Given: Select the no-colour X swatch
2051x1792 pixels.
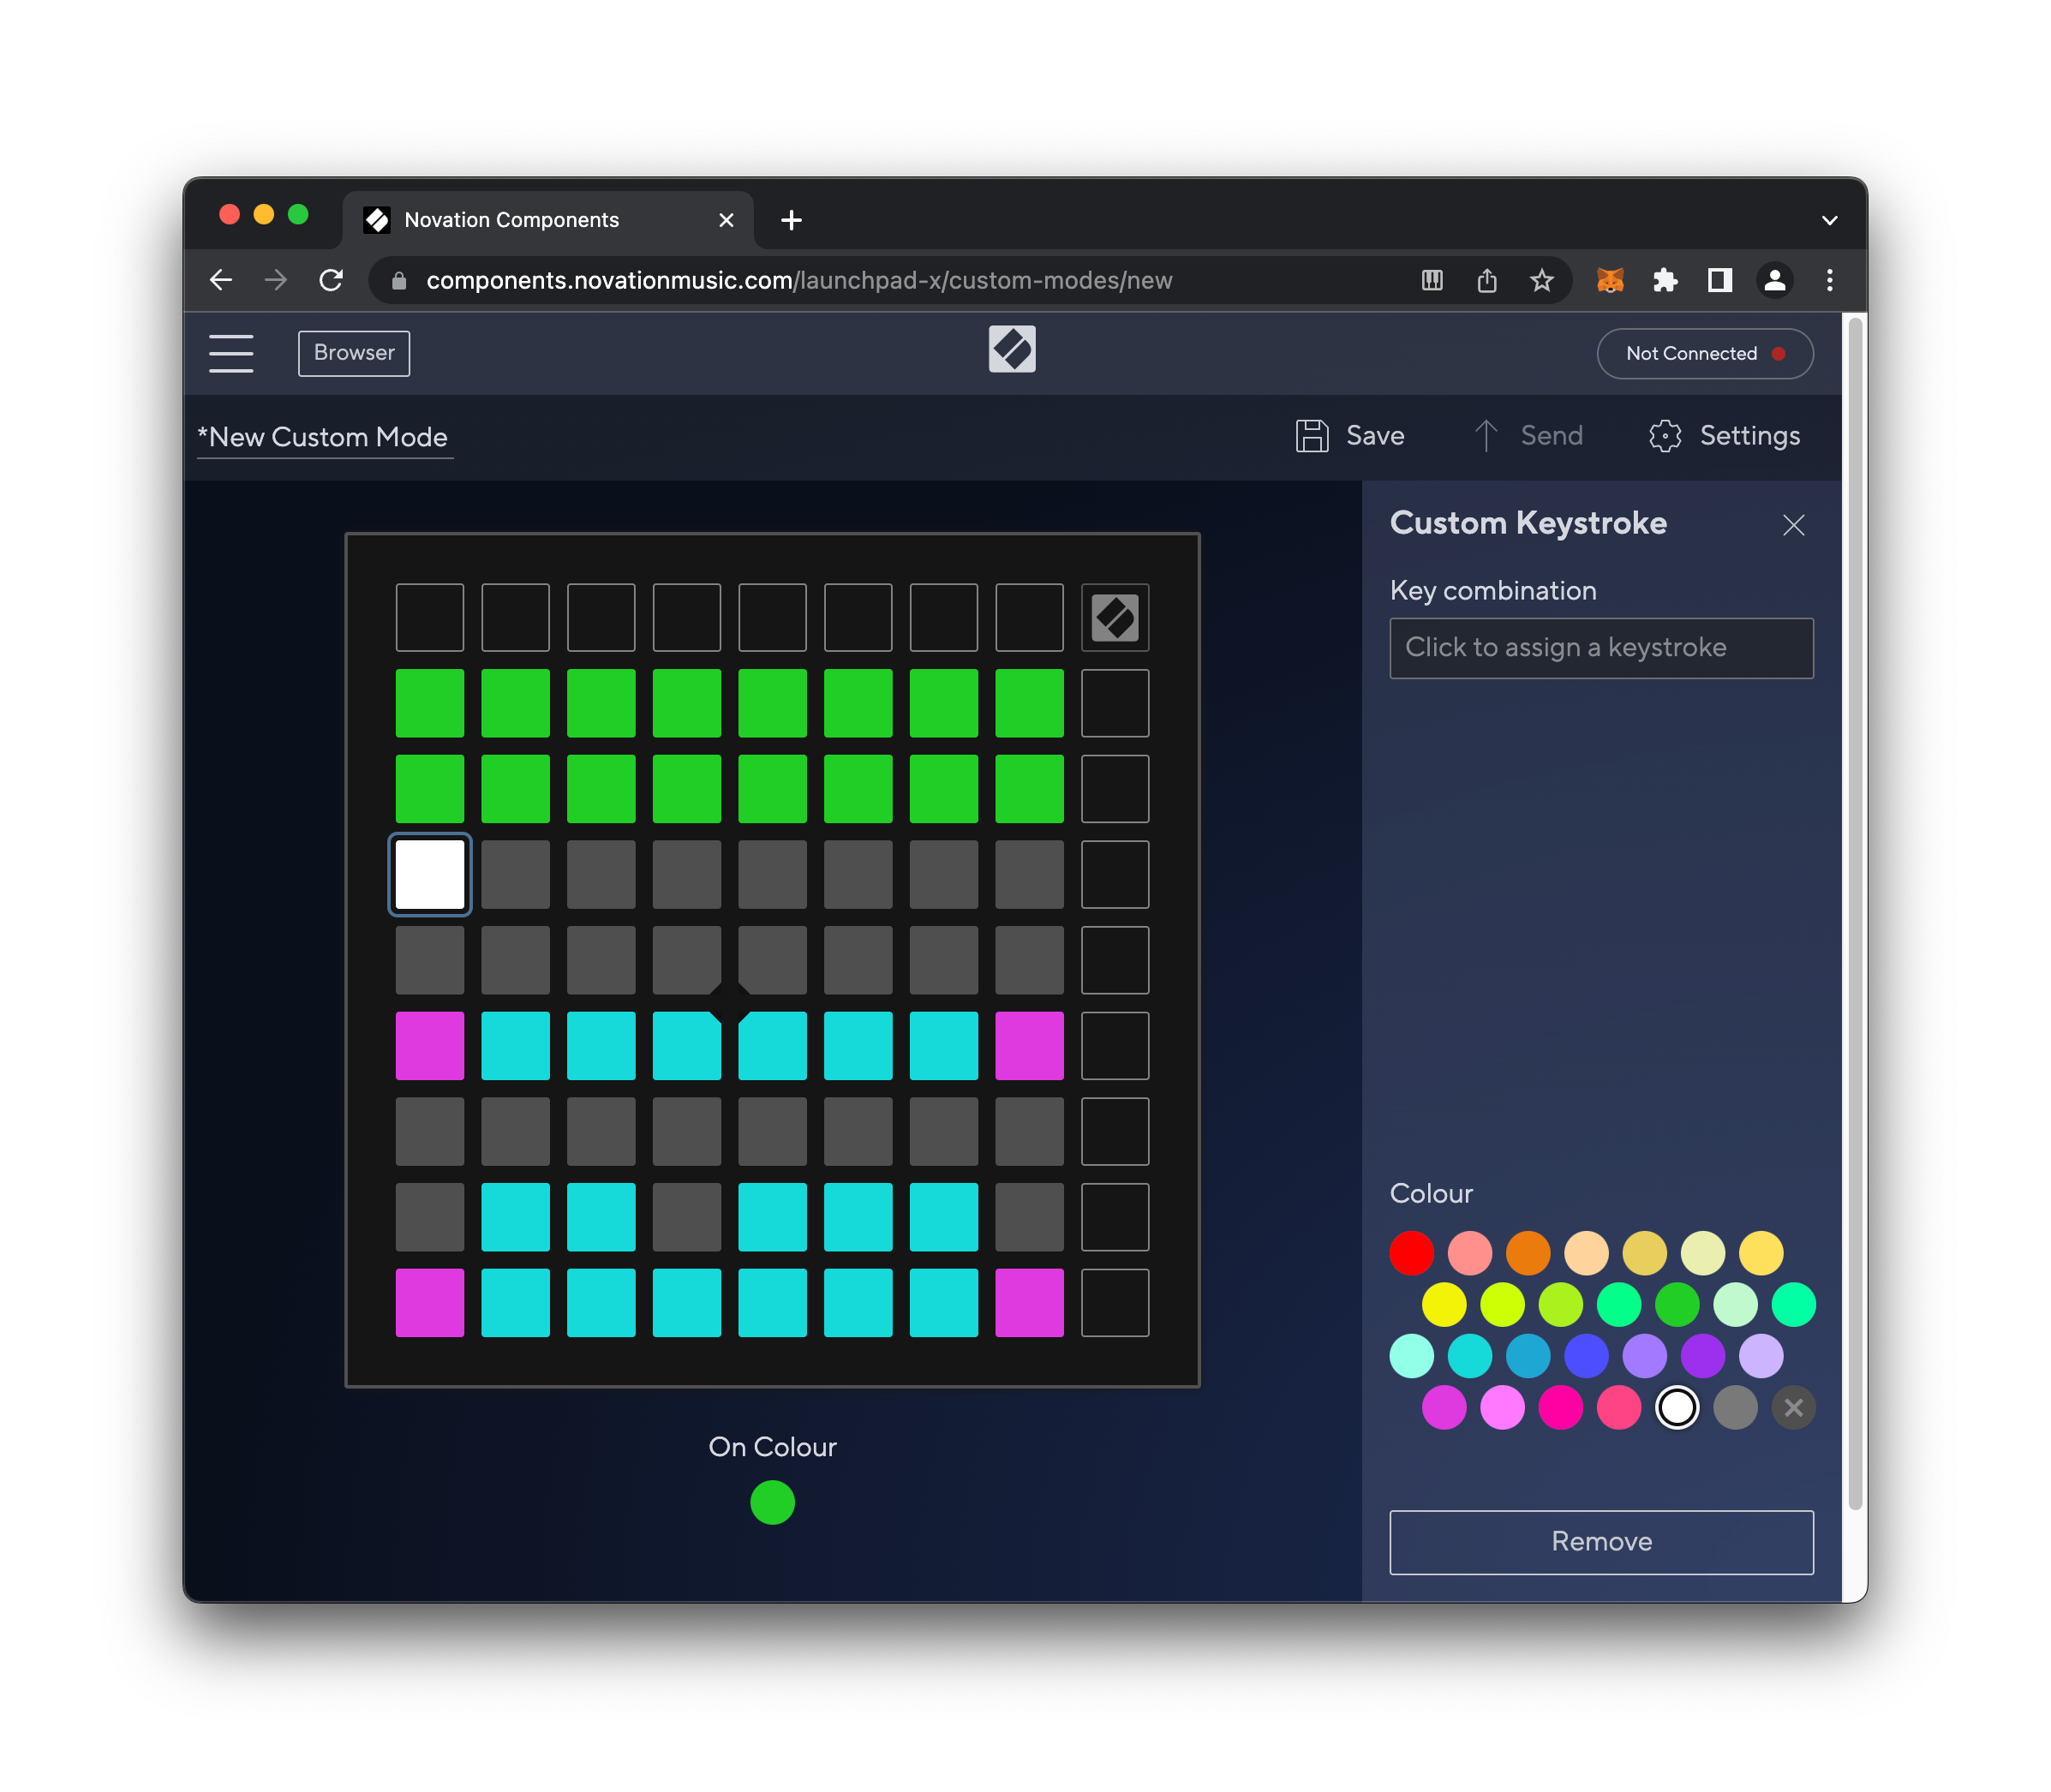Looking at the screenshot, I should click(1792, 1408).
